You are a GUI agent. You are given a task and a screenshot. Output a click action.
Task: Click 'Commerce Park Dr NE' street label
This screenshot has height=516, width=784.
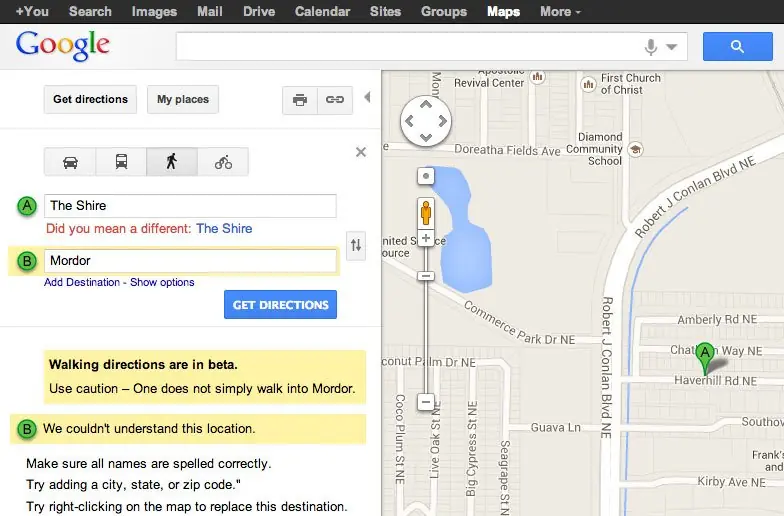click(x=520, y=323)
